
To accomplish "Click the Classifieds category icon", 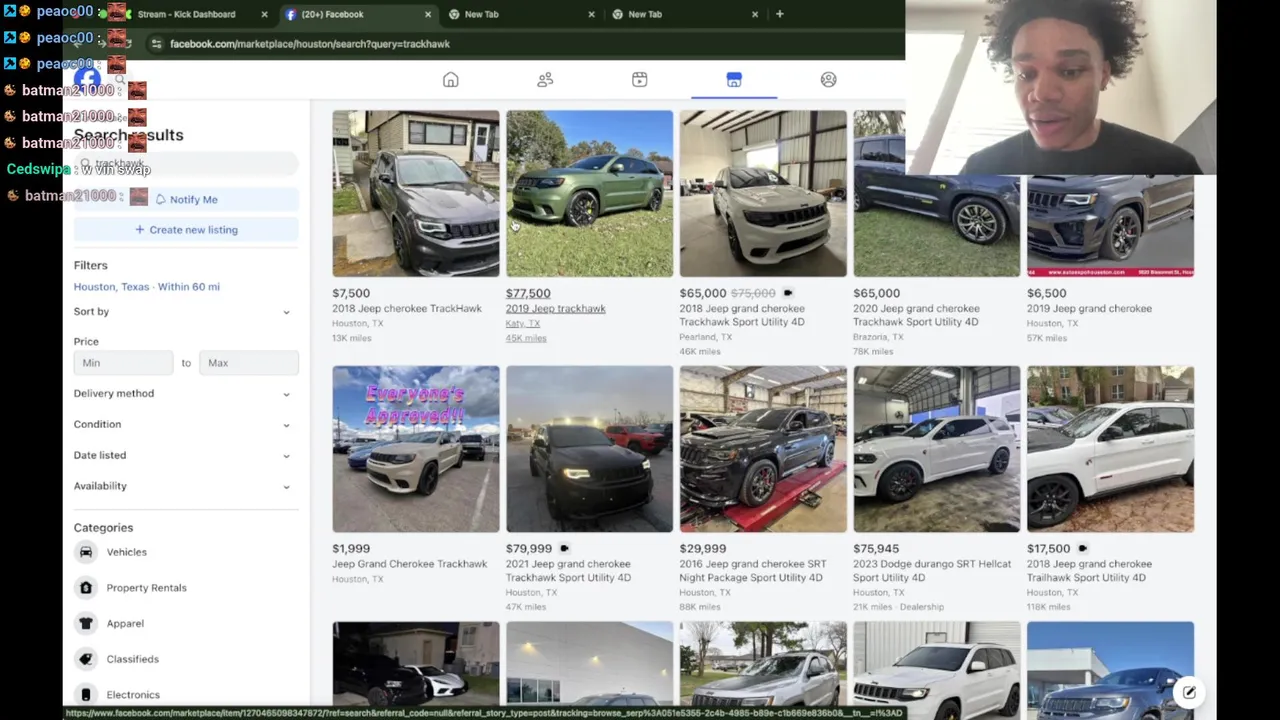I will tap(86, 659).
